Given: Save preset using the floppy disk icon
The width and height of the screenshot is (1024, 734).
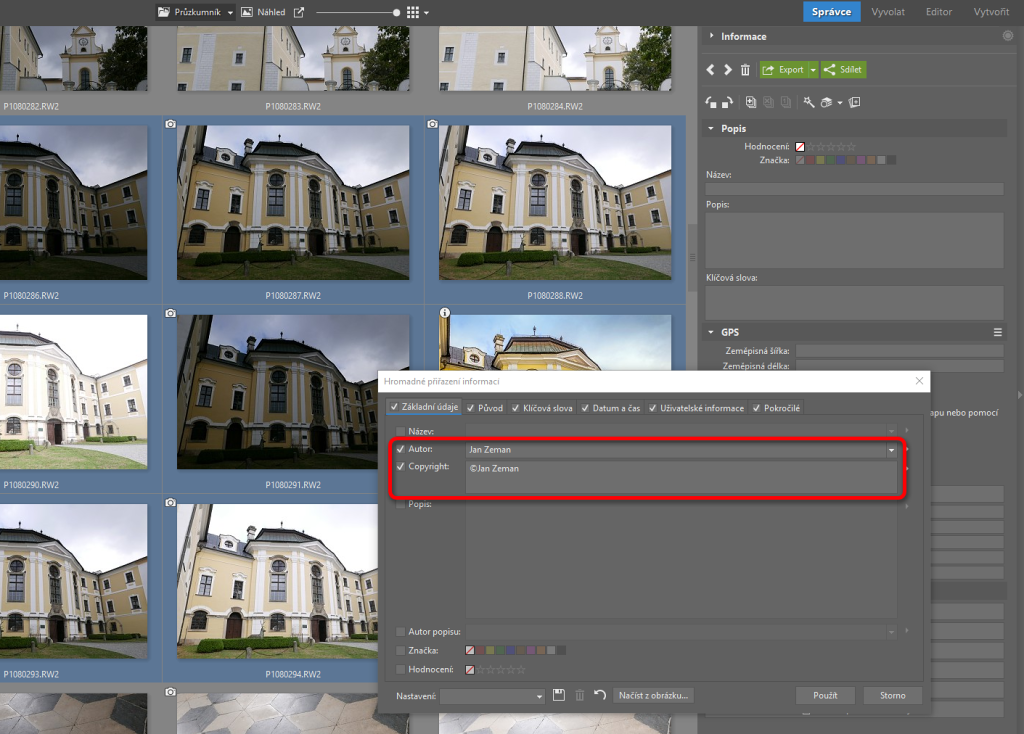Looking at the screenshot, I should coord(559,695).
